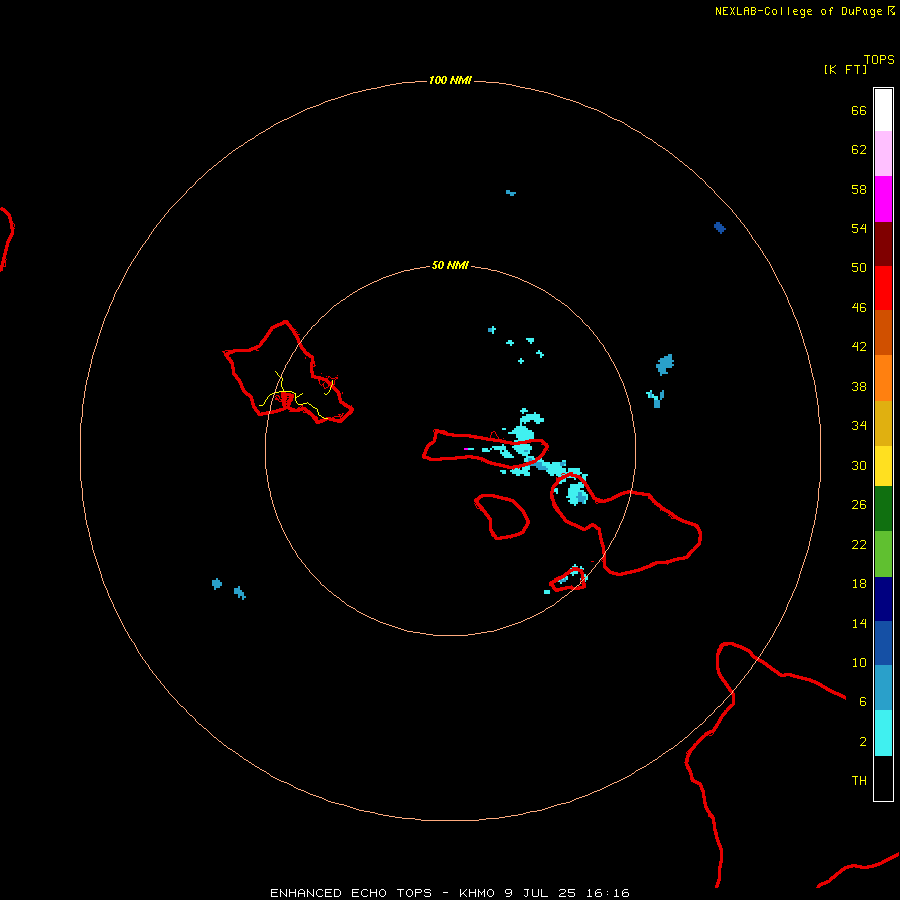Image resolution: width=900 pixels, height=900 pixels.
Task: Click the legend value 66
Action: [x=859, y=110]
